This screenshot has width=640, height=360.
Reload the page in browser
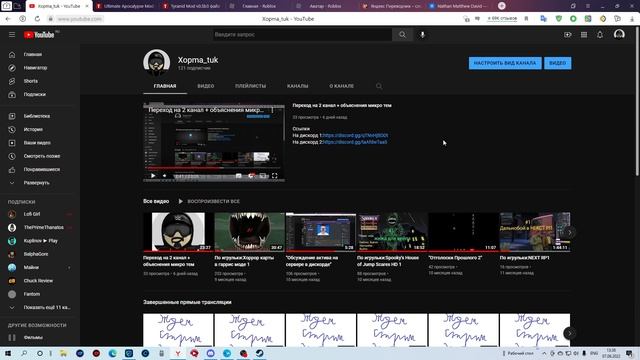point(37,19)
